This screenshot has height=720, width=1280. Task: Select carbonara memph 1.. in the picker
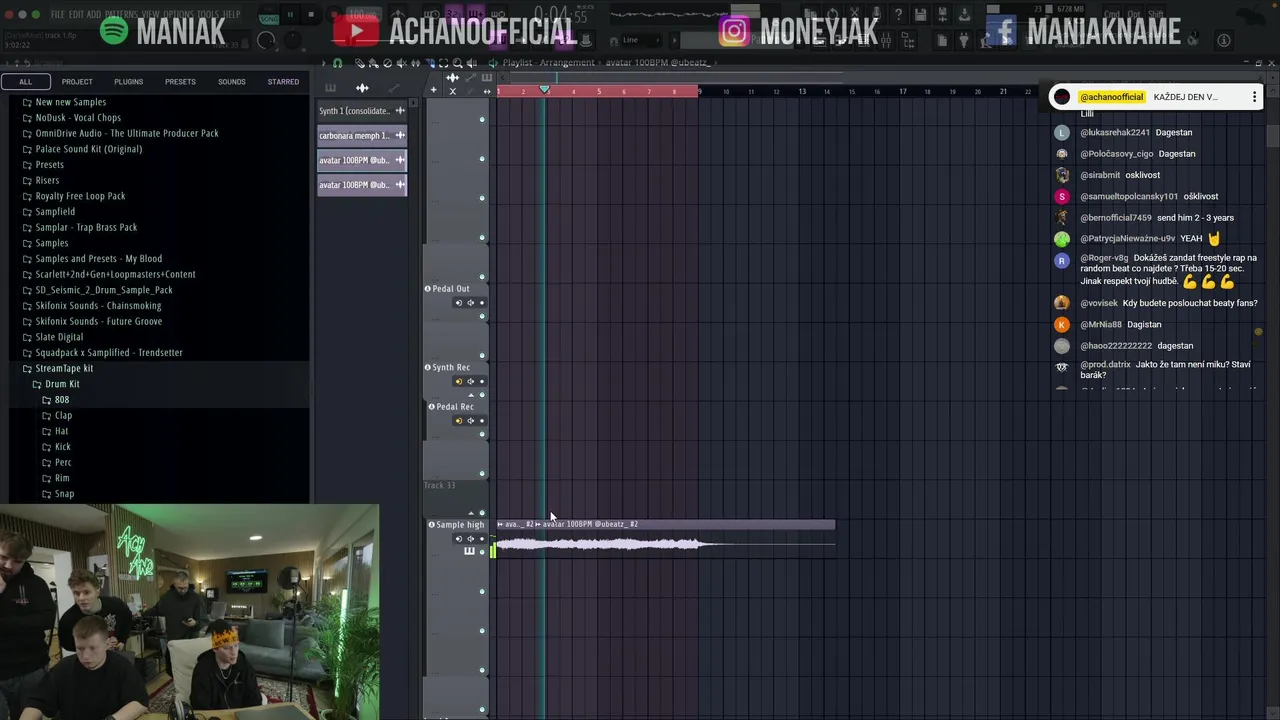click(x=362, y=135)
